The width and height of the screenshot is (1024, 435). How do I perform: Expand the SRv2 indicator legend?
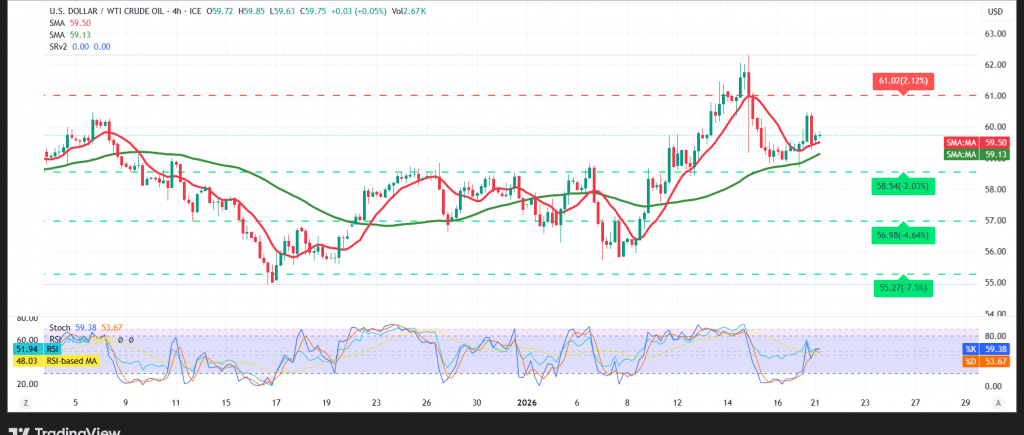click(59, 47)
